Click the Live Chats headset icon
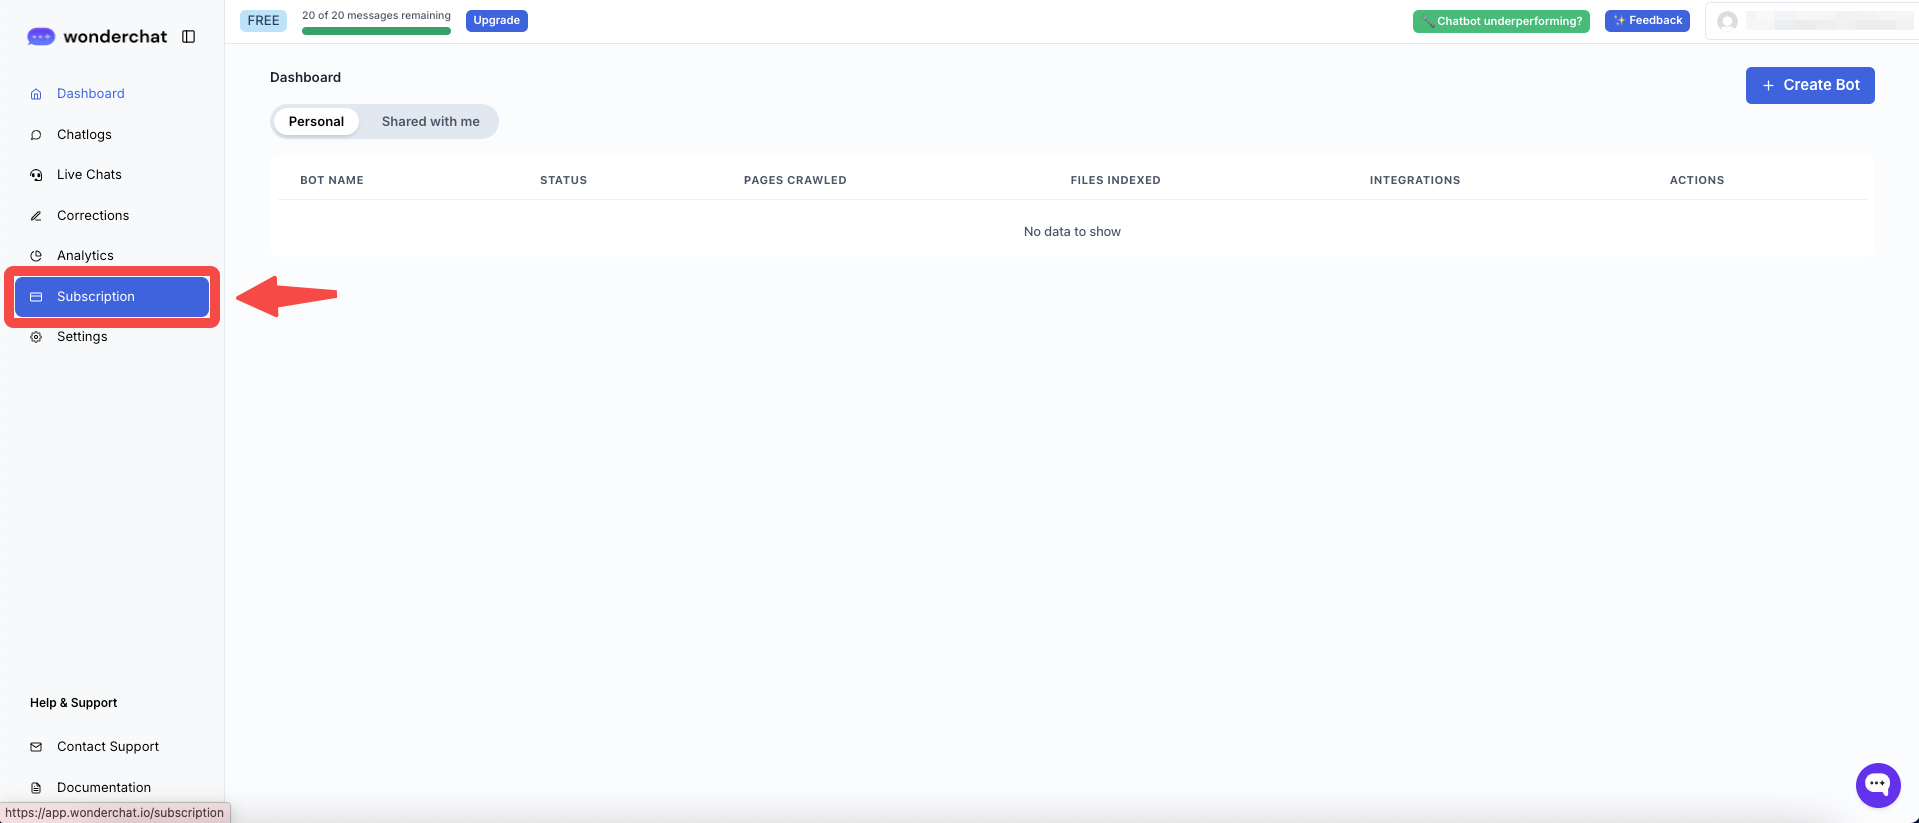The image size is (1919, 823). pyautogui.click(x=36, y=175)
